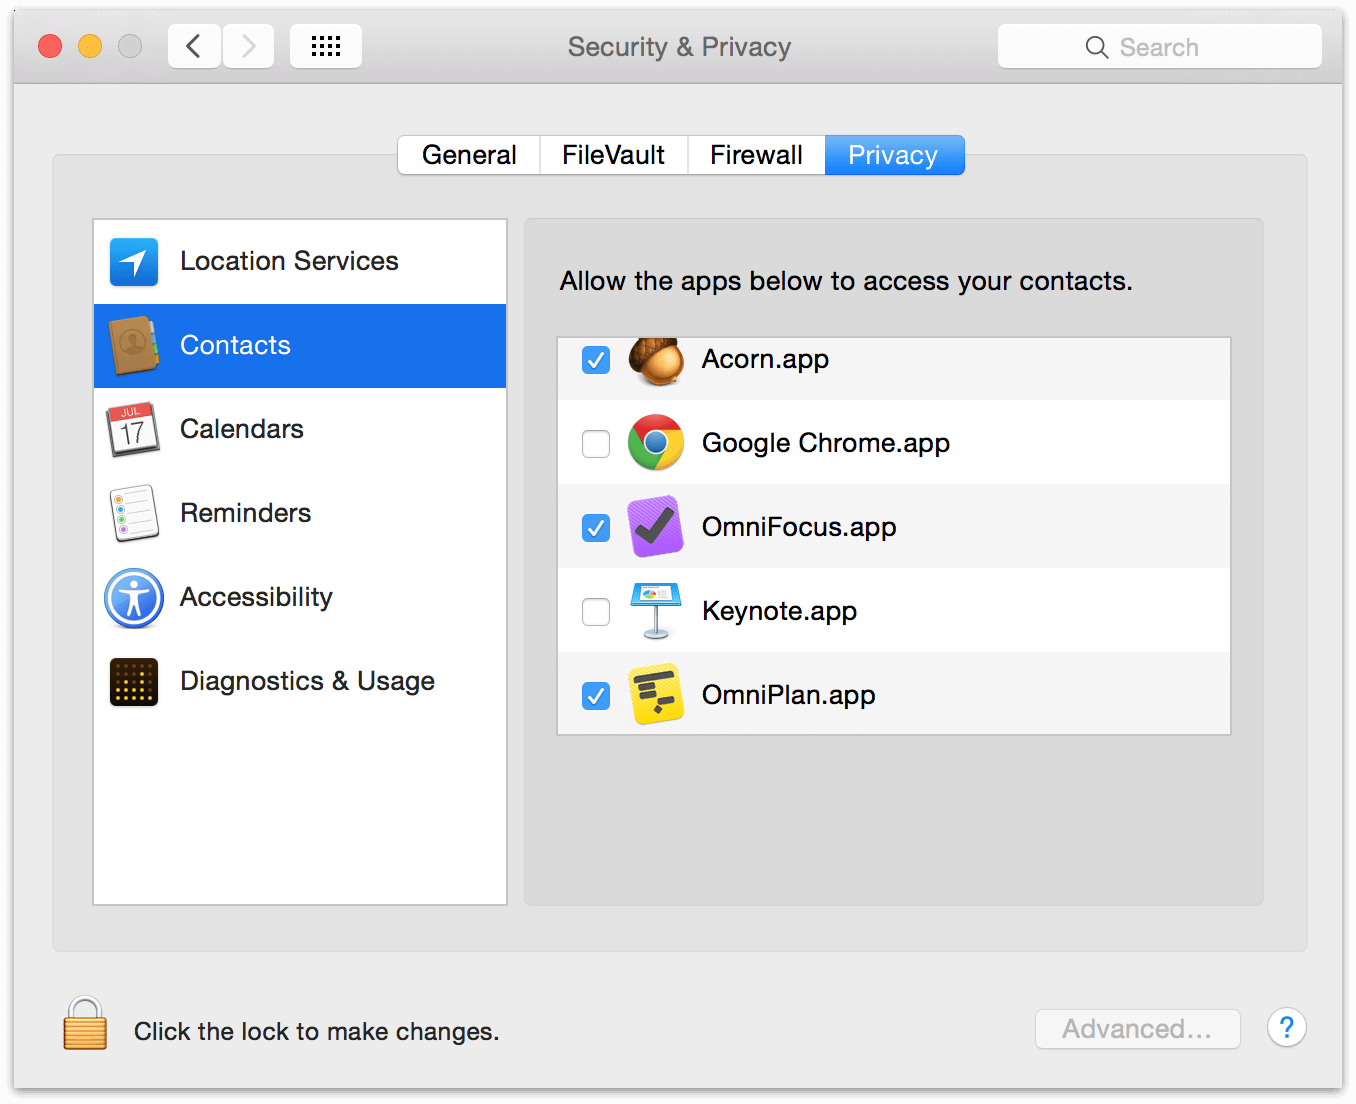1356x1104 pixels.
Task: Open the help question mark button
Action: click(1287, 1027)
